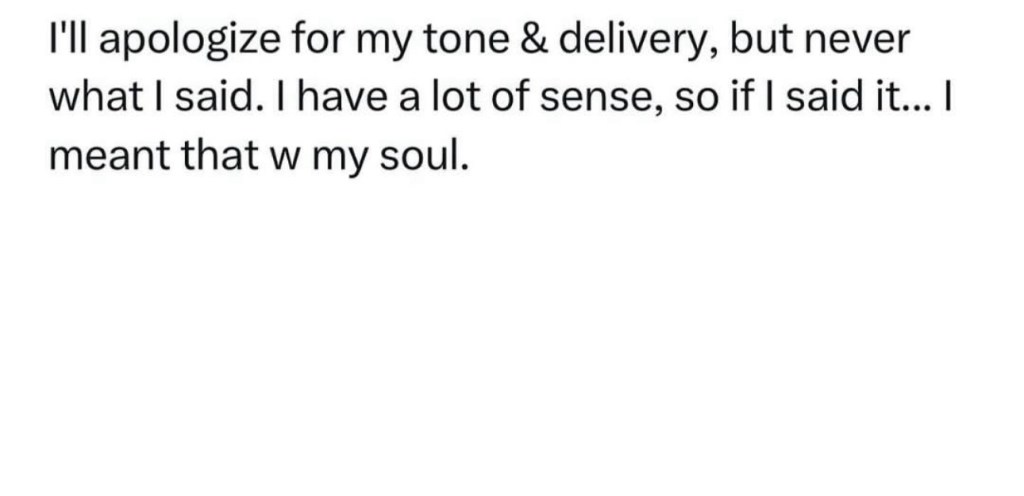1024x496 pixels.
Task: Click the opening word "I'll"
Action: tap(66, 43)
